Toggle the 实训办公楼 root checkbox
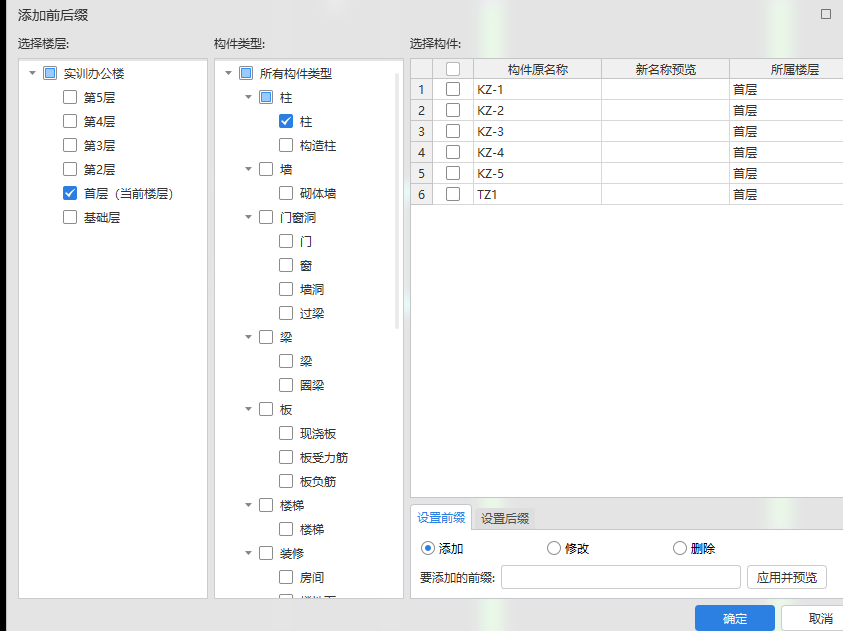843x631 pixels. click(50, 73)
